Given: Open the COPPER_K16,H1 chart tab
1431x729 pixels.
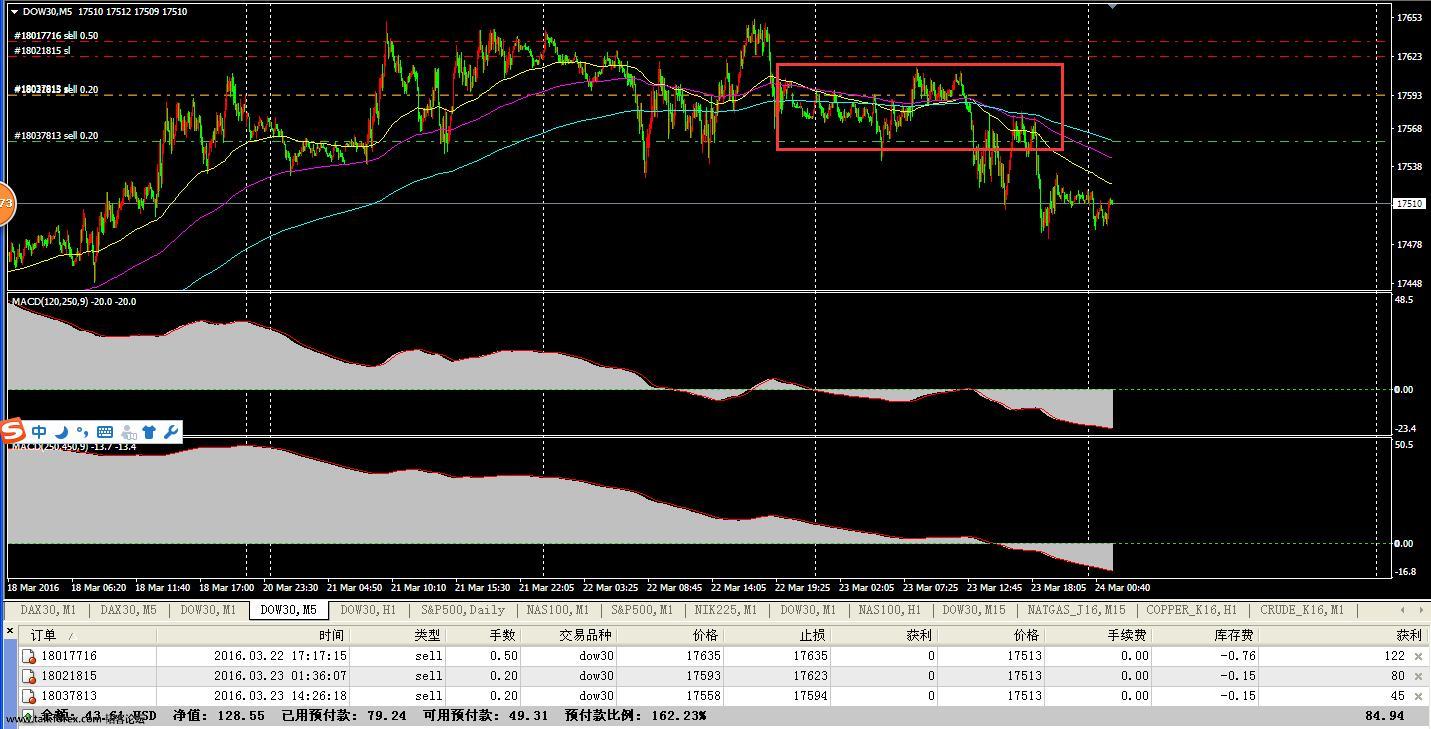Looking at the screenshot, I should click(1191, 610).
